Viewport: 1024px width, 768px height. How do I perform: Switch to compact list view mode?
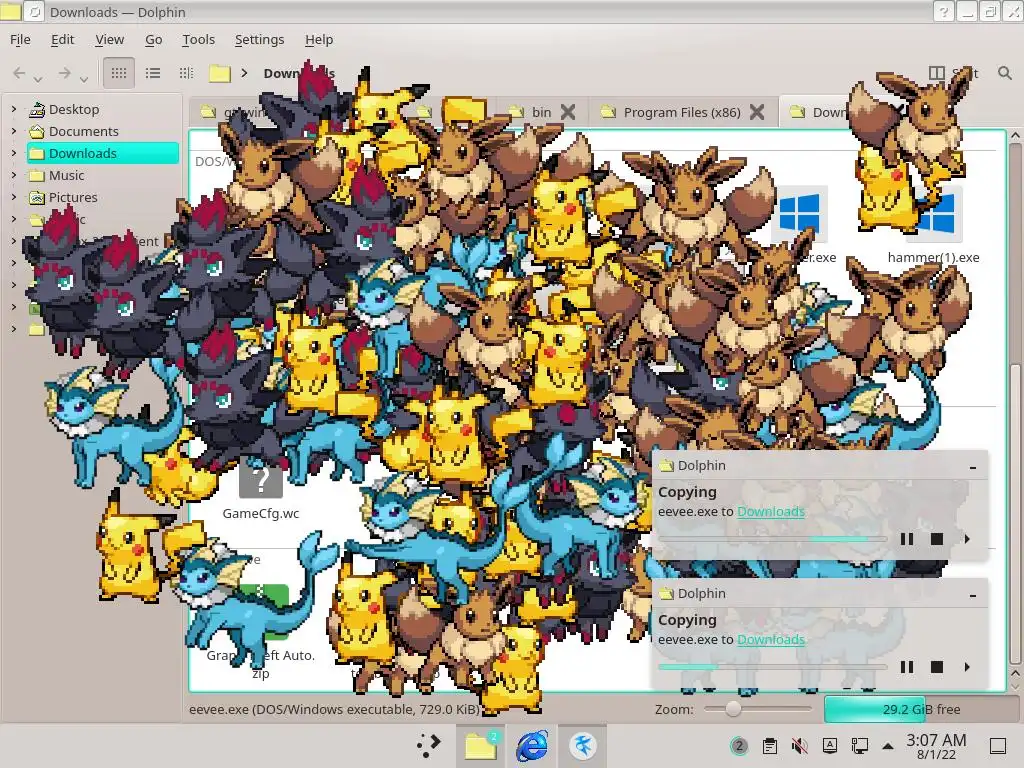click(x=153, y=72)
